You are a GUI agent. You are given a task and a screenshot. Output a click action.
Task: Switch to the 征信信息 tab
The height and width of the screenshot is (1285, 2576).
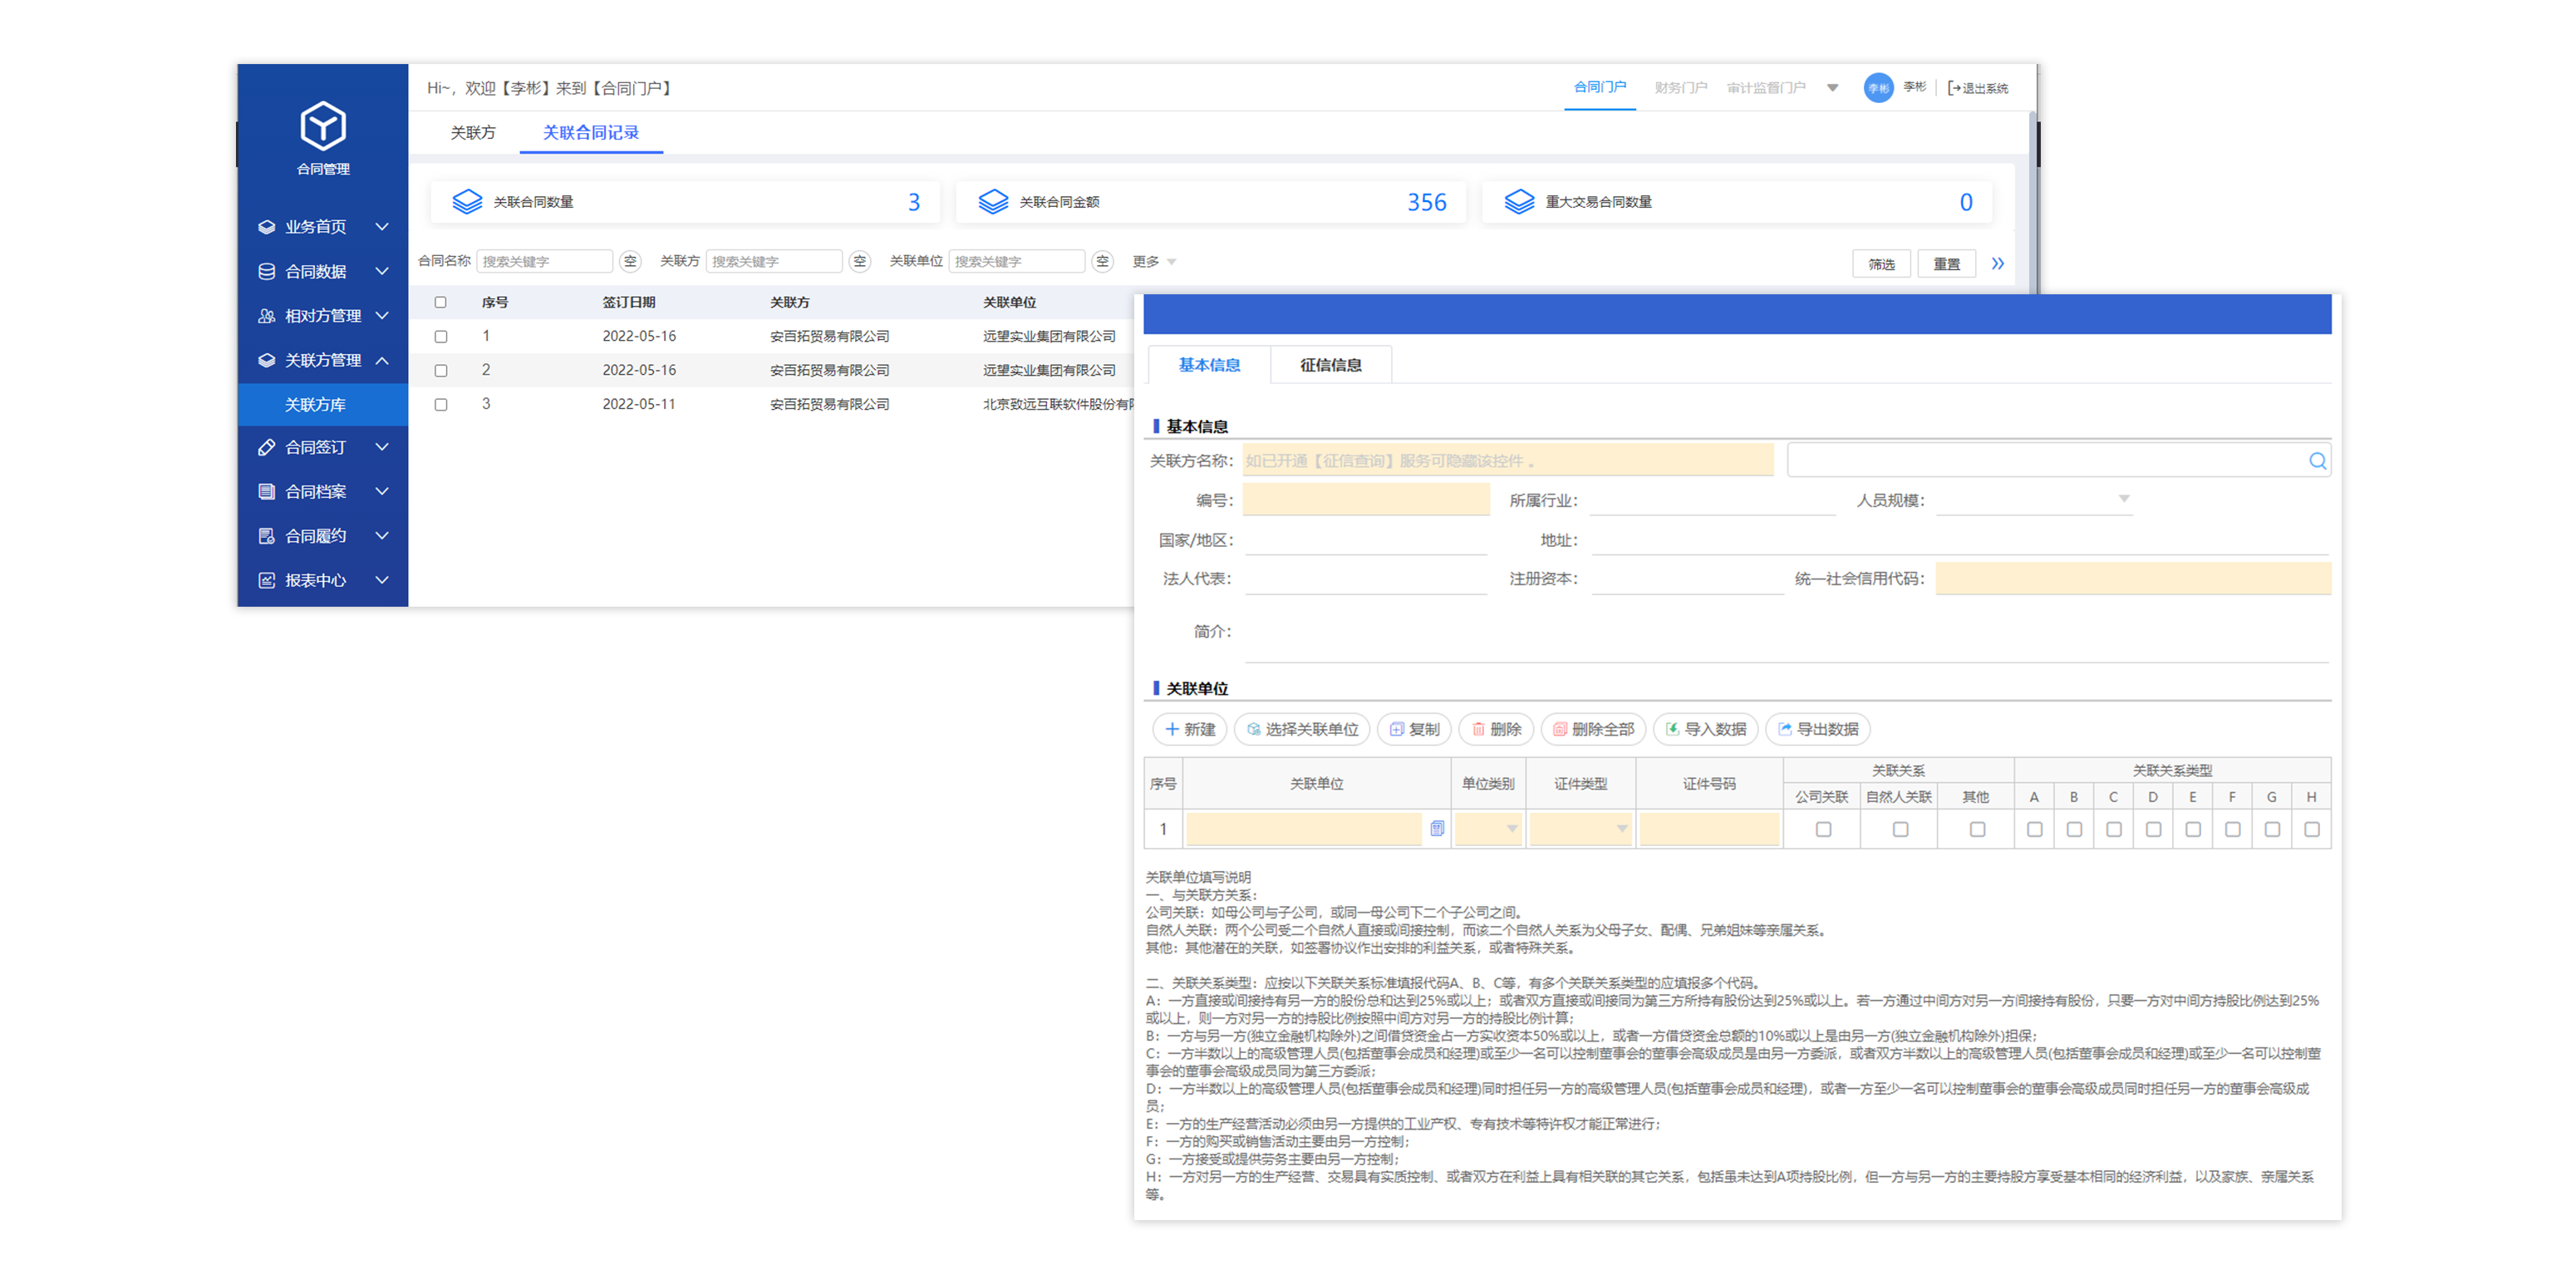coord(1330,365)
